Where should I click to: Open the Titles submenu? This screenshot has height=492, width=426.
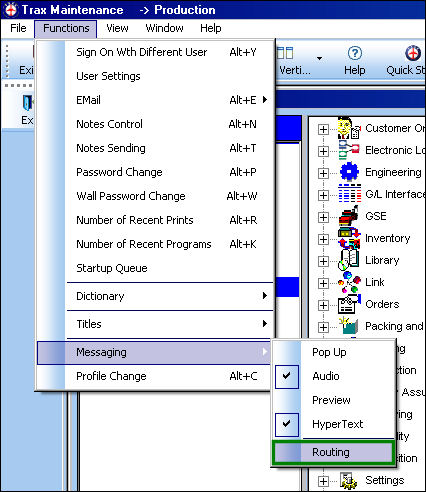tap(154, 324)
